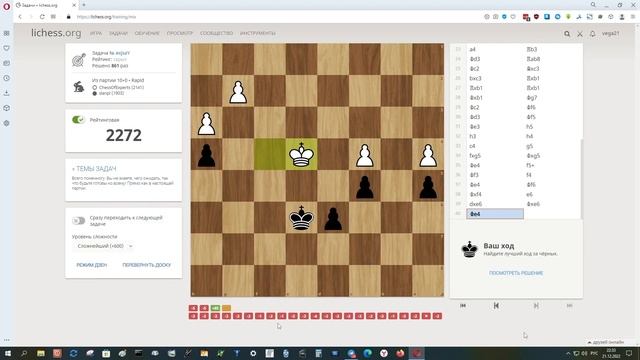
Task: Open the ПРОСМОТР menu
Action: coord(180,33)
